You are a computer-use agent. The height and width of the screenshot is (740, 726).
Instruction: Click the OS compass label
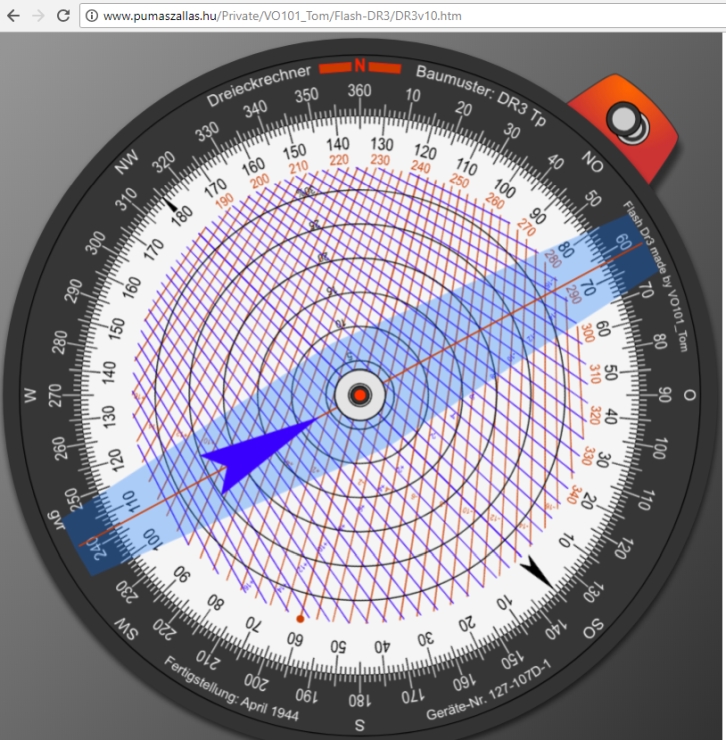tap(593, 629)
